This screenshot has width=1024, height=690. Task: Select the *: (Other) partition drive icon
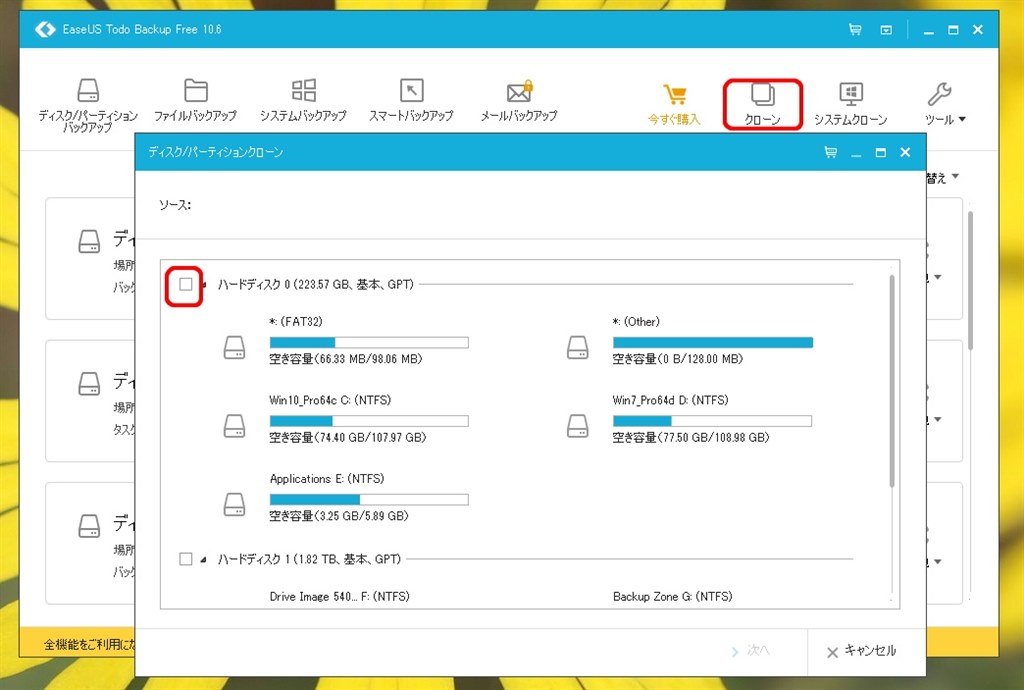(x=578, y=347)
